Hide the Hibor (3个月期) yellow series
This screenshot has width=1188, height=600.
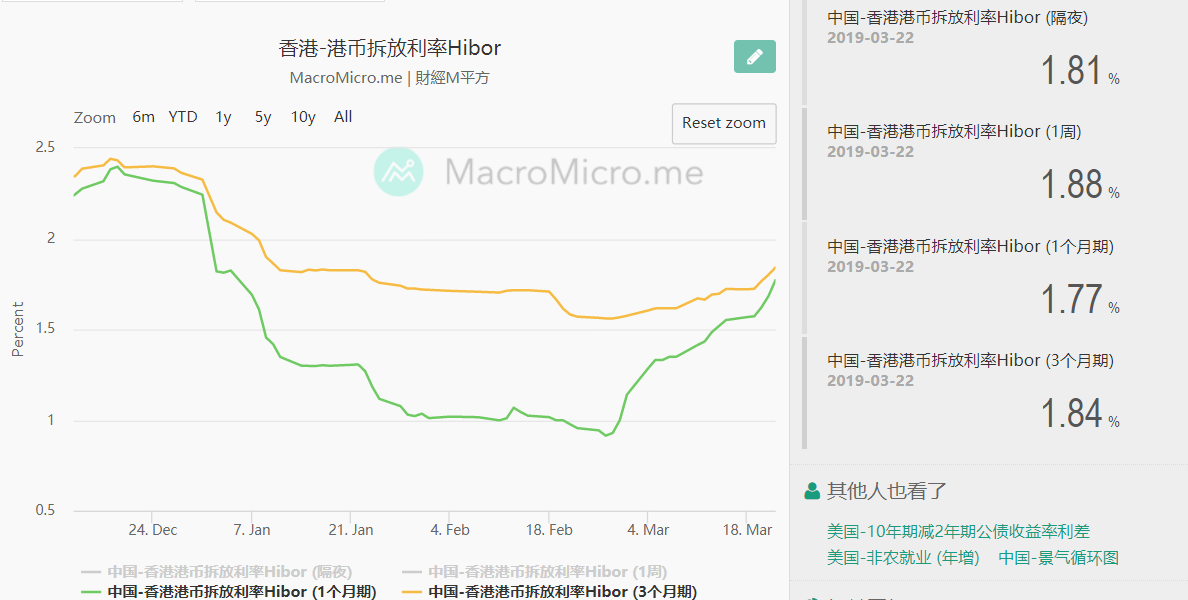coord(549,592)
